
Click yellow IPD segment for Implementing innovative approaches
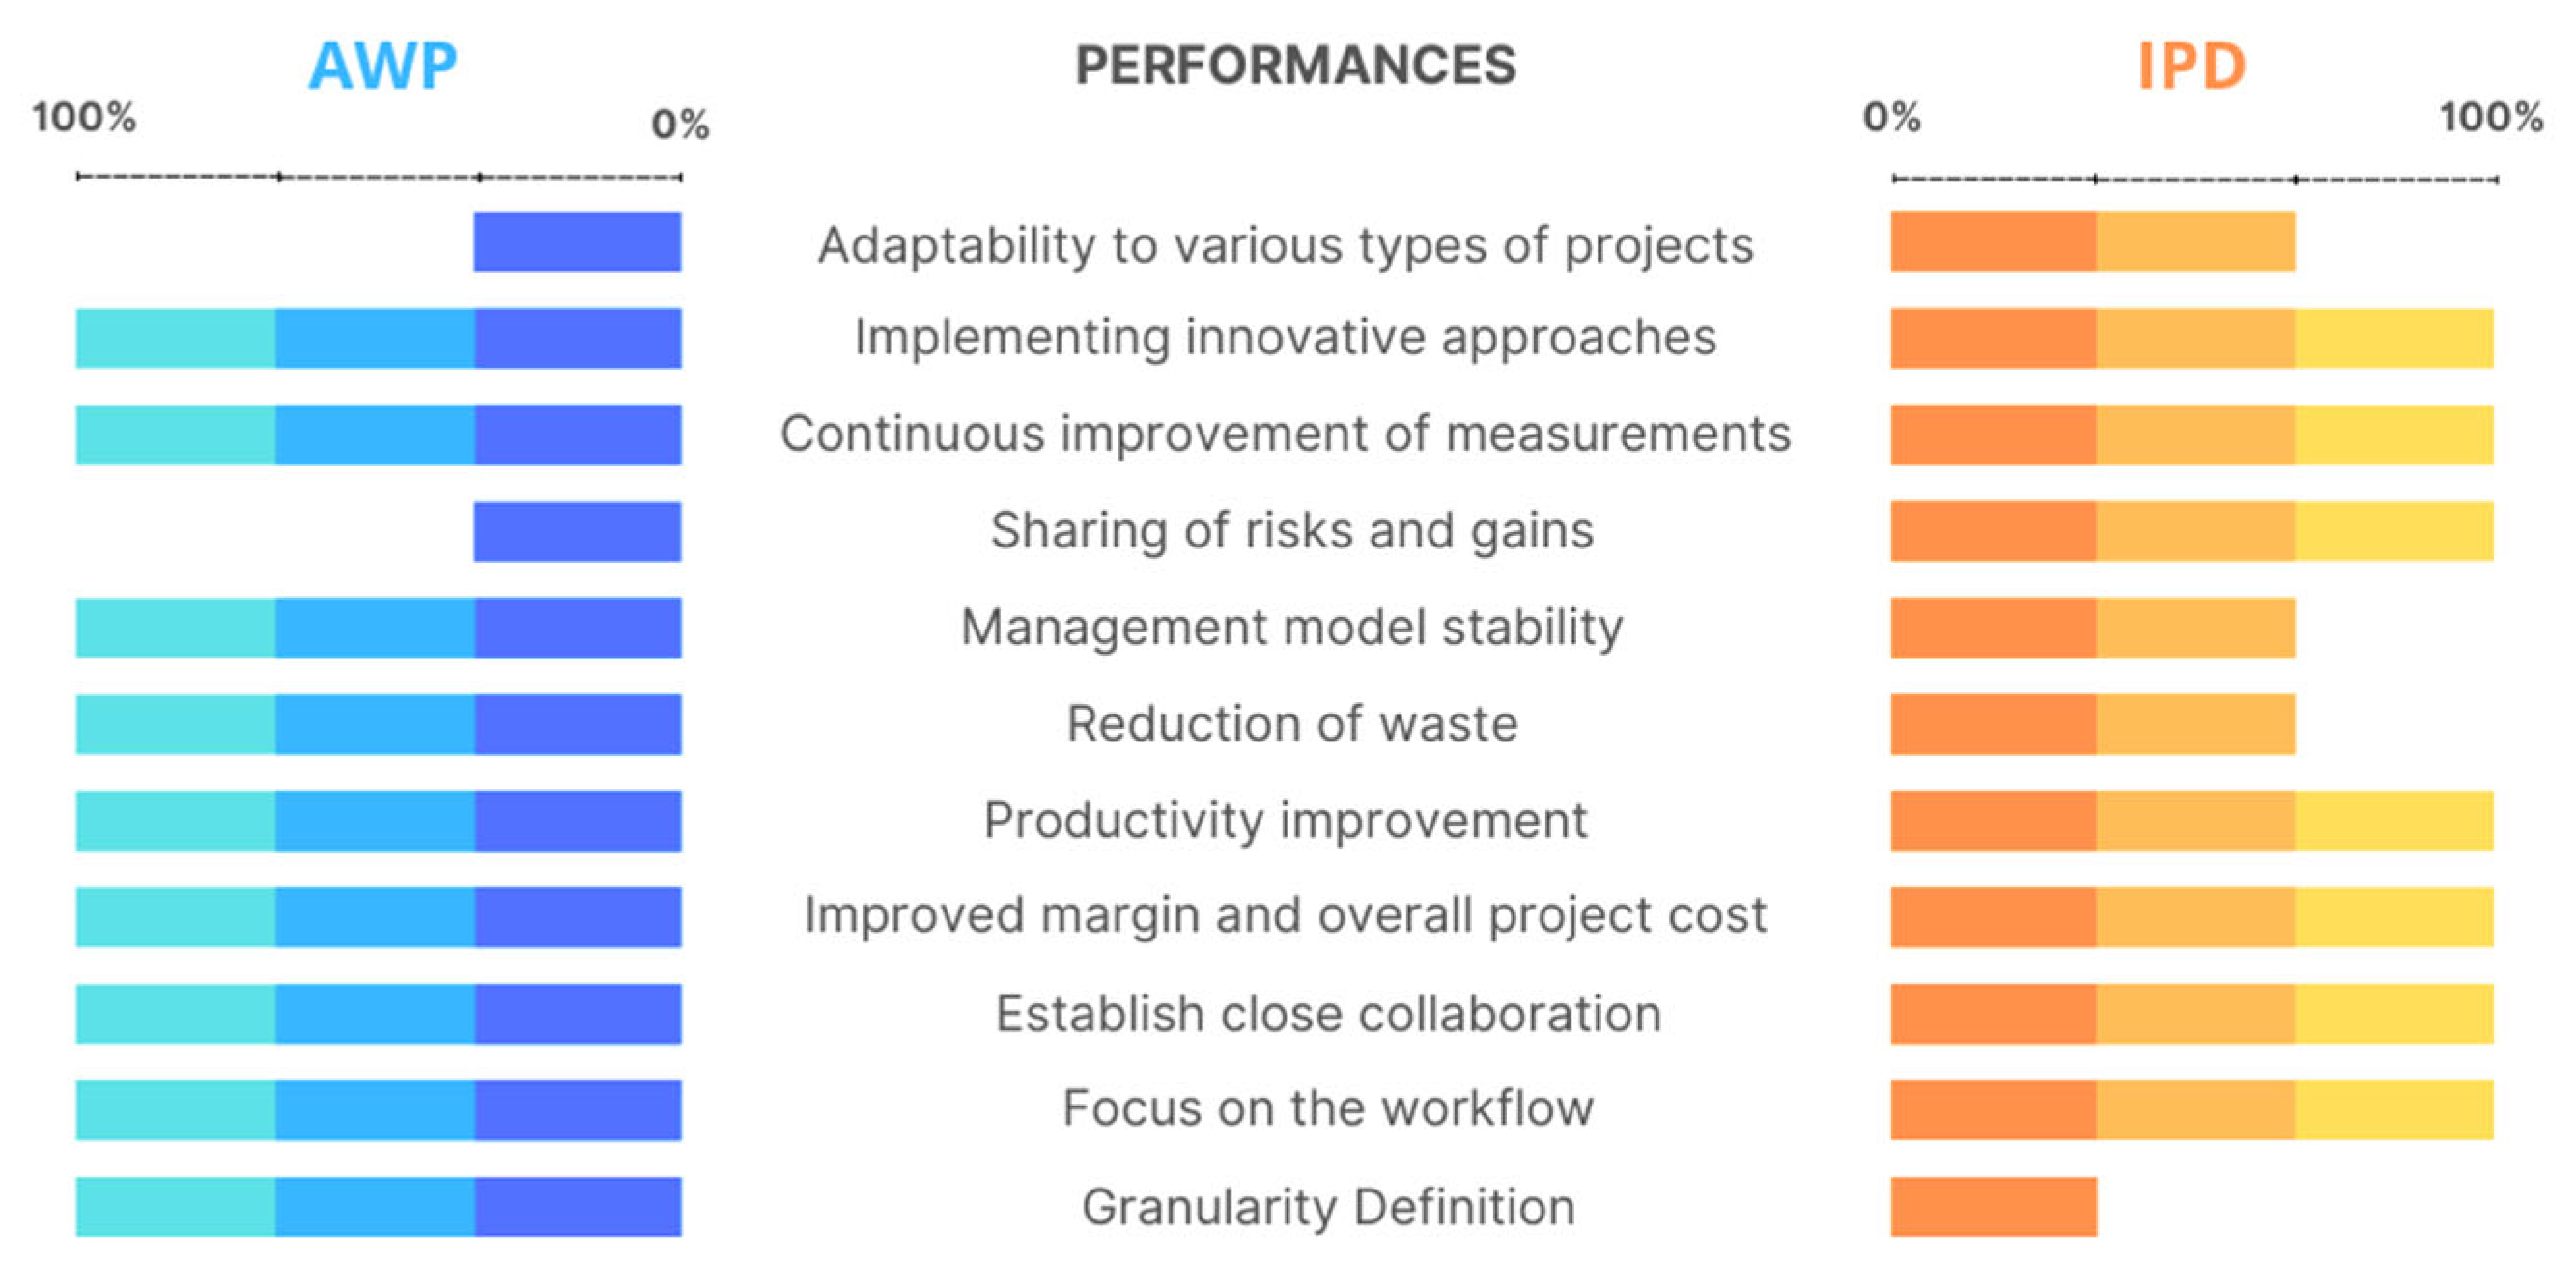(2393, 338)
